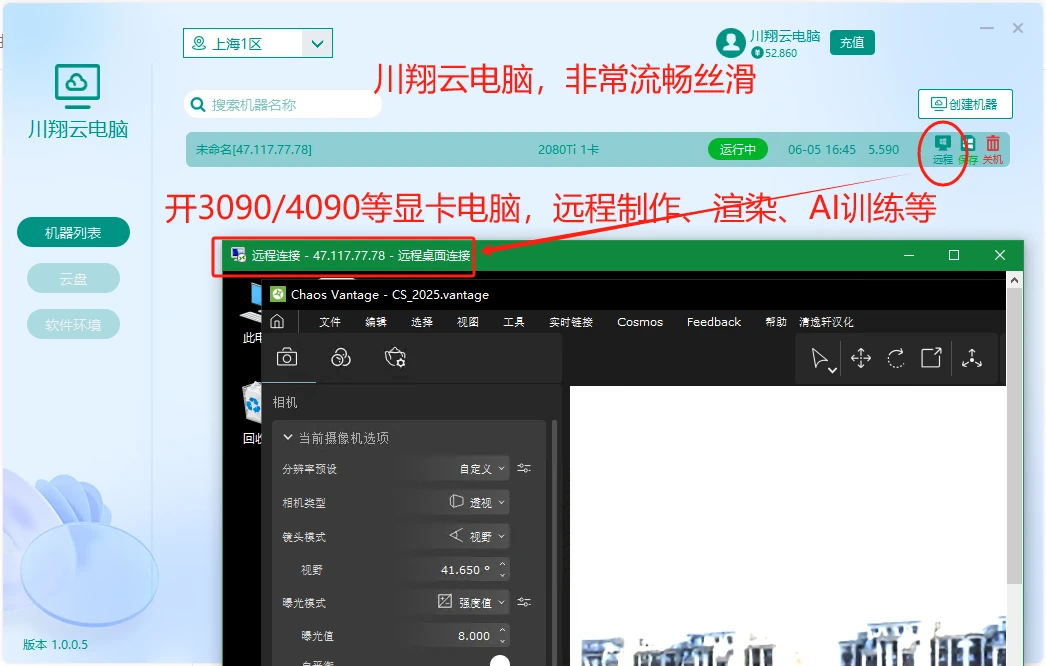Viewport: 1046px width, 666px height.
Task: Open the selection tool dropdown arrow
Action: 833,370
